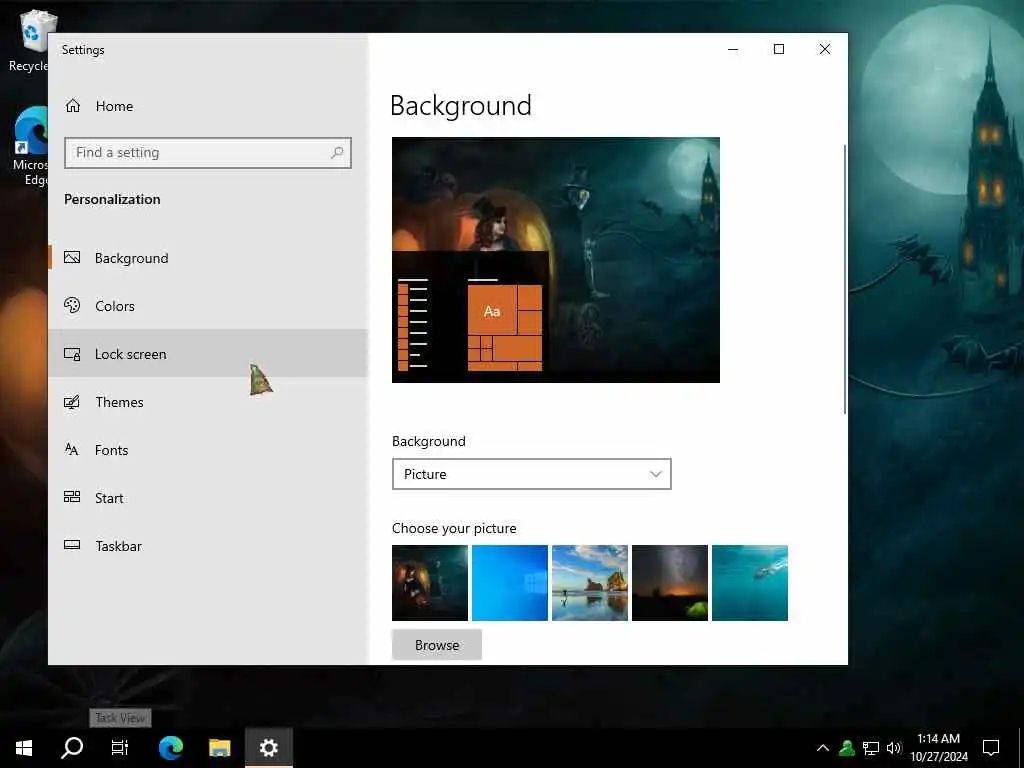Click the search magnifier in Find a setting
This screenshot has width=1024, height=768.
coord(337,153)
